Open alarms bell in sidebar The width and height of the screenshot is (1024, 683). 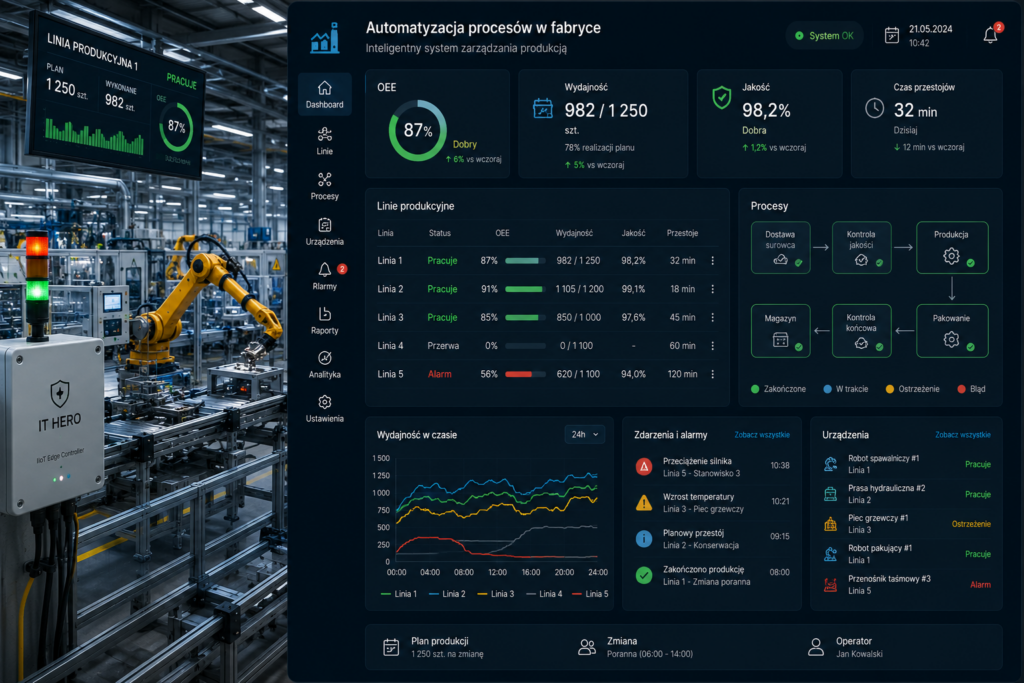(x=325, y=276)
